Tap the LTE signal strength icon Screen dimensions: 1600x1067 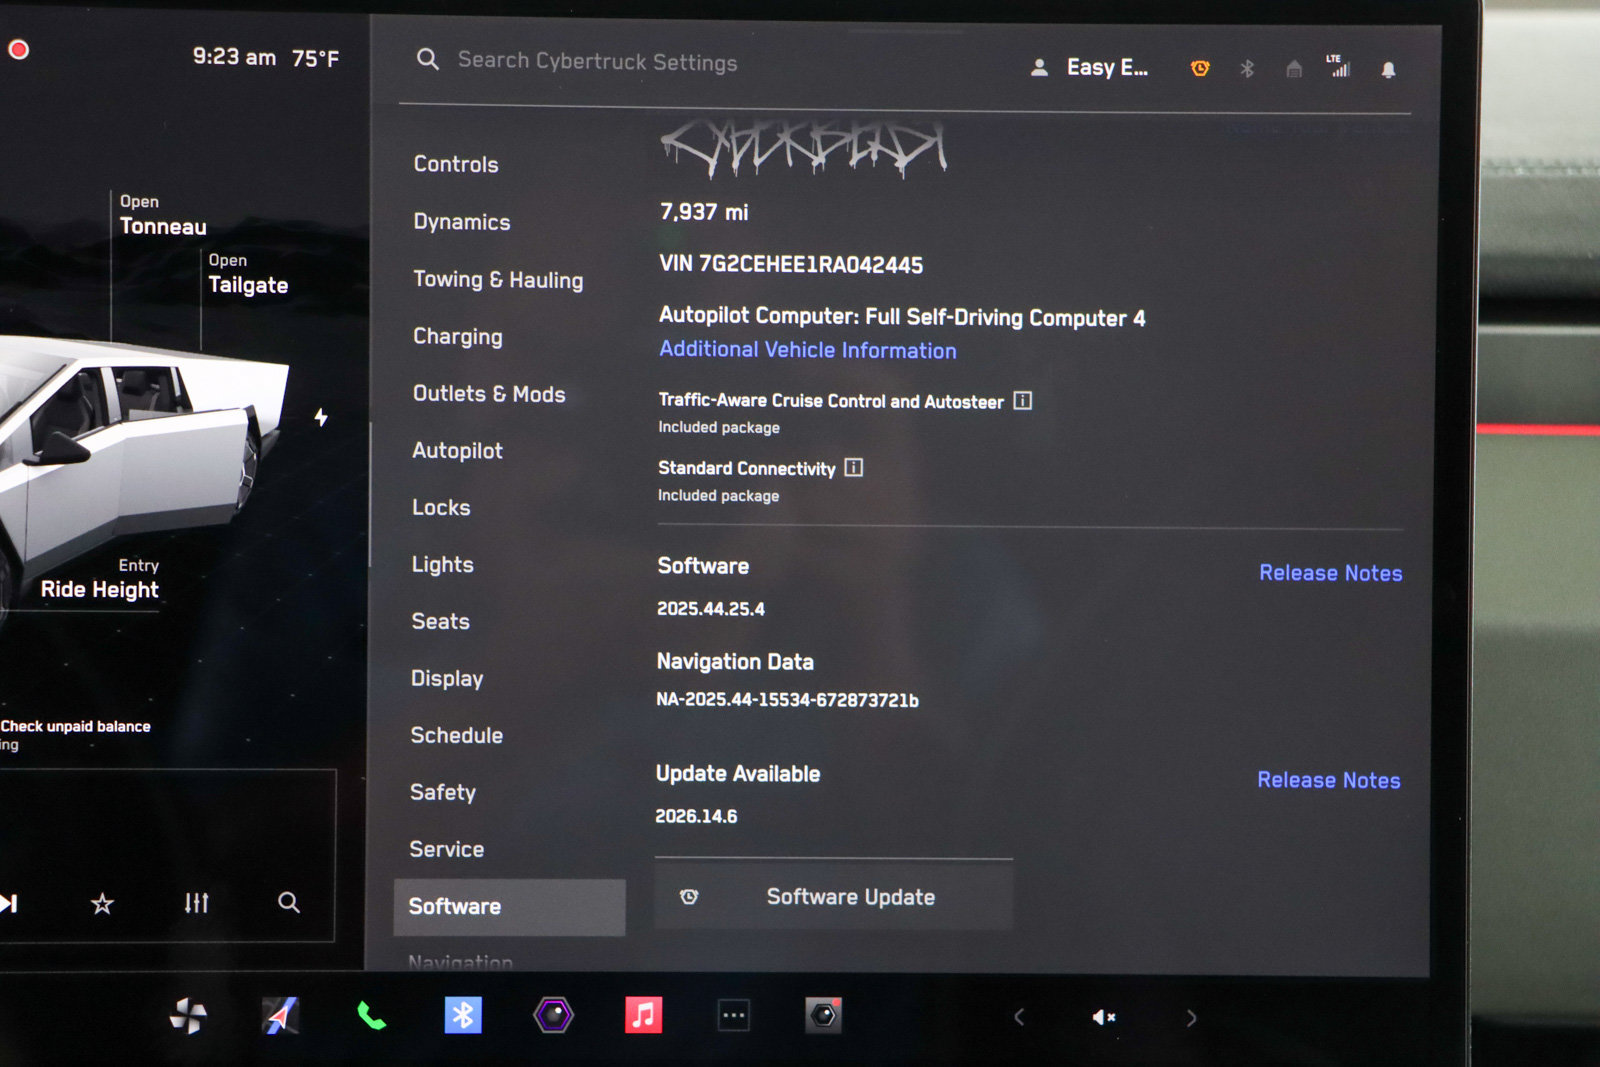[x=1338, y=66]
